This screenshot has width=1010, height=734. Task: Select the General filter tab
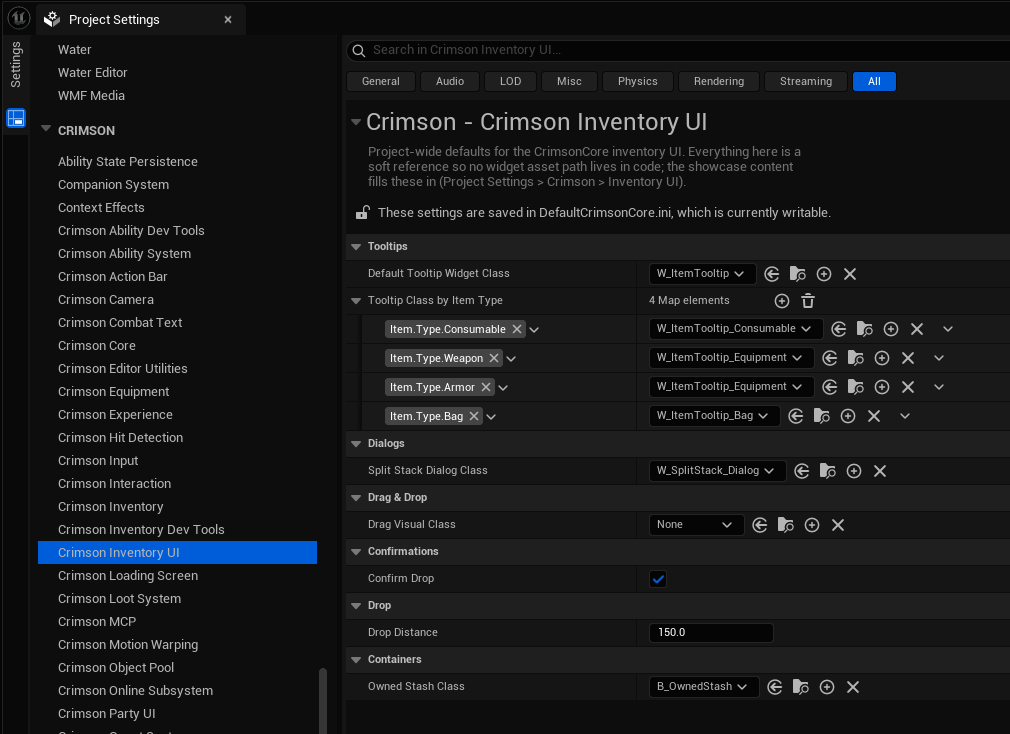pyautogui.click(x=381, y=81)
